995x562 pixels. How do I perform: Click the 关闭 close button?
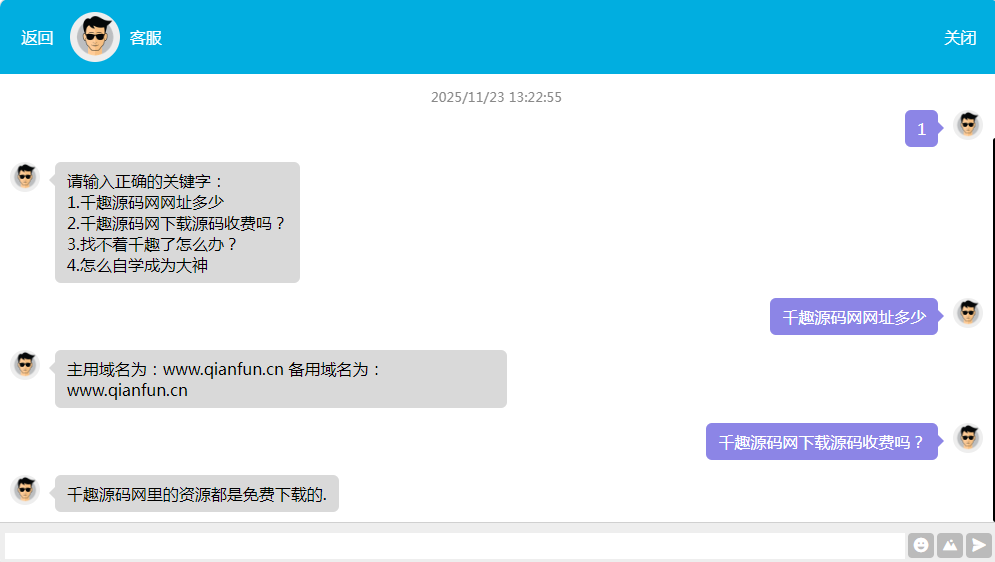[x=959, y=38]
